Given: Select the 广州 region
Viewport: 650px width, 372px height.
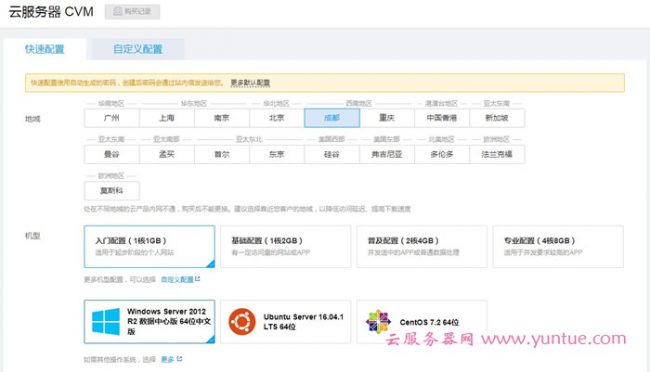Looking at the screenshot, I should (112, 118).
